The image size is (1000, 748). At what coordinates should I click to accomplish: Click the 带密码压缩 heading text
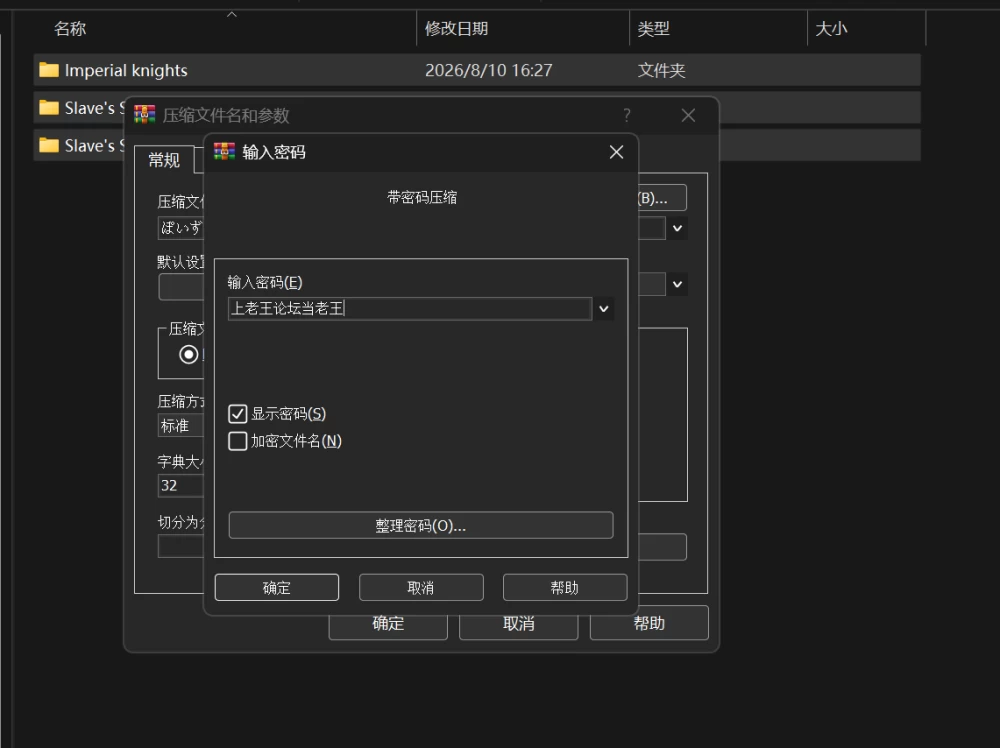422,197
